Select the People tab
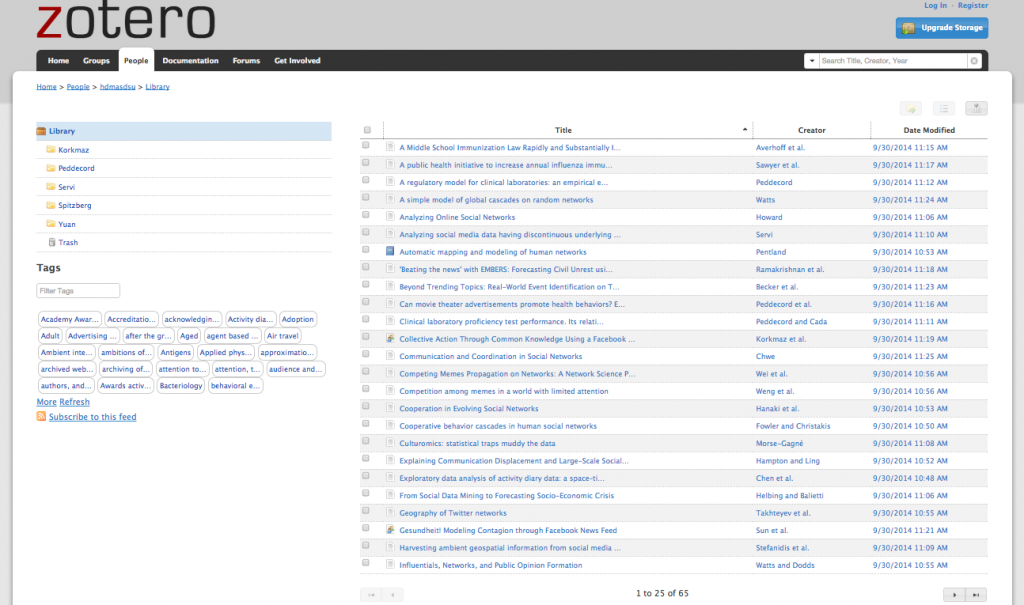 (136, 61)
